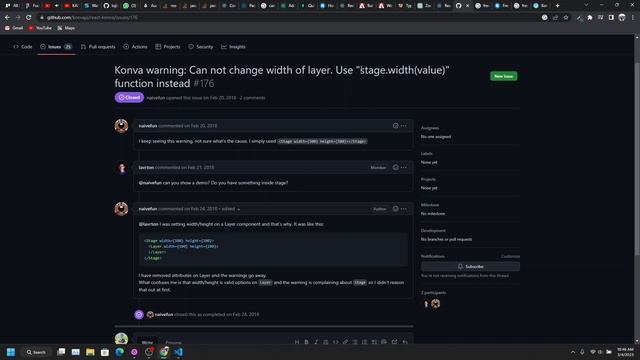Click naivefun username in first comment header

148,126
